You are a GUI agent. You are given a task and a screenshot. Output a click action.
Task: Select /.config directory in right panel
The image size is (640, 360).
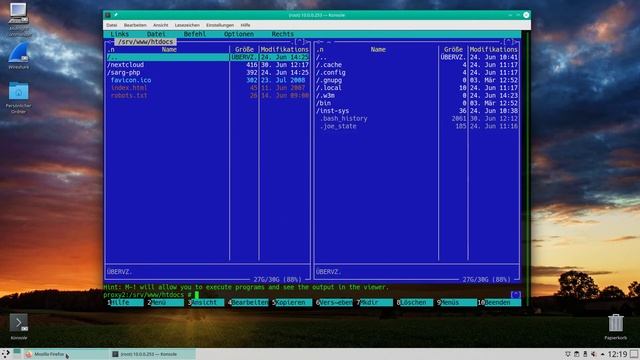417,73
